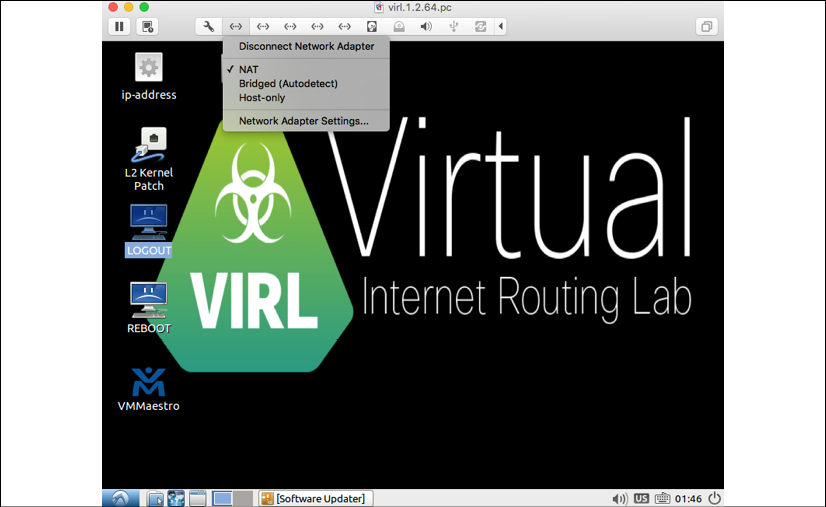Viewport: 826px width, 507px height.
Task: Launch the web browser taskbar icon
Action: (x=176, y=498)
